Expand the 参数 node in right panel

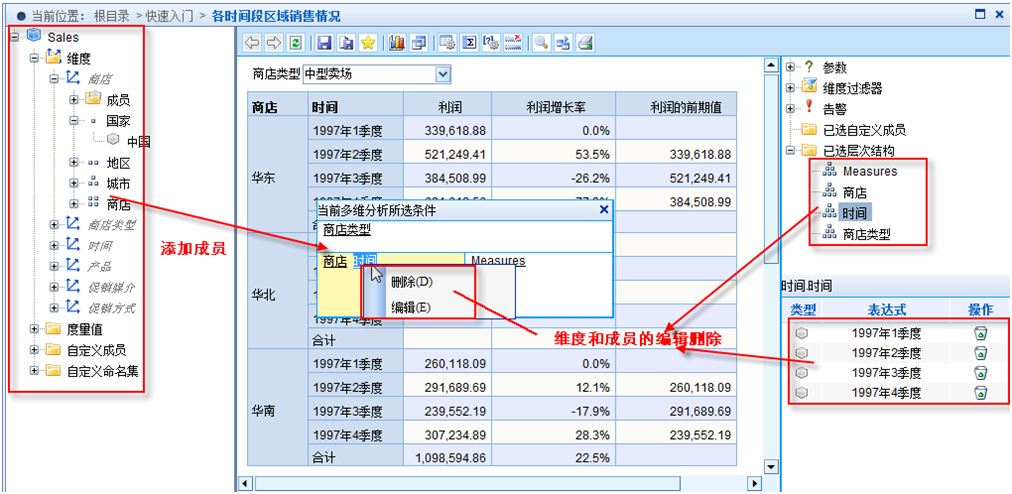click(x=791, y=67)
